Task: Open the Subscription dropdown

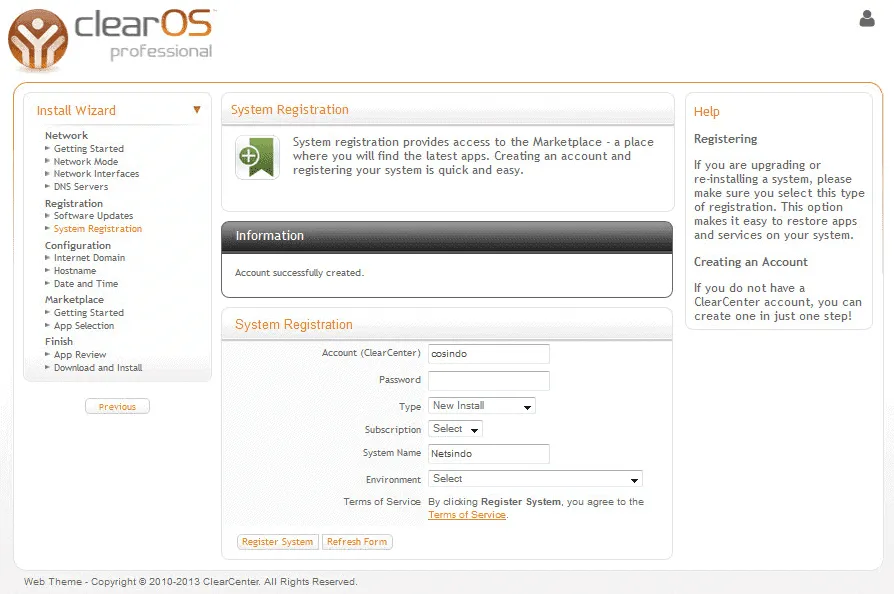Action: (x=455, y=429)
